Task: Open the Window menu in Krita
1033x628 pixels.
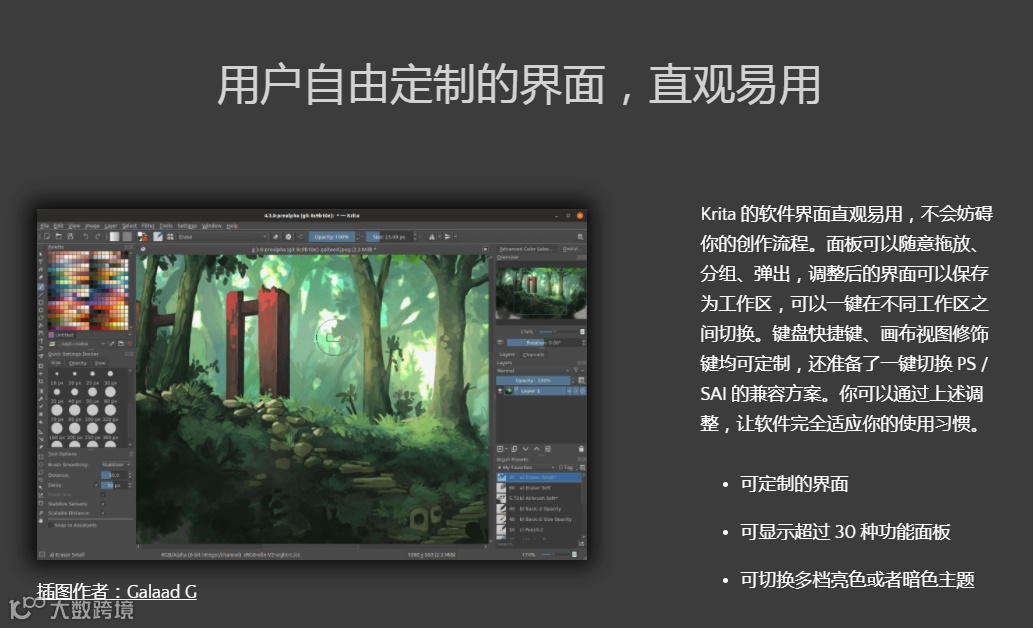Action: pyautogui.click(x=211, y=226)
